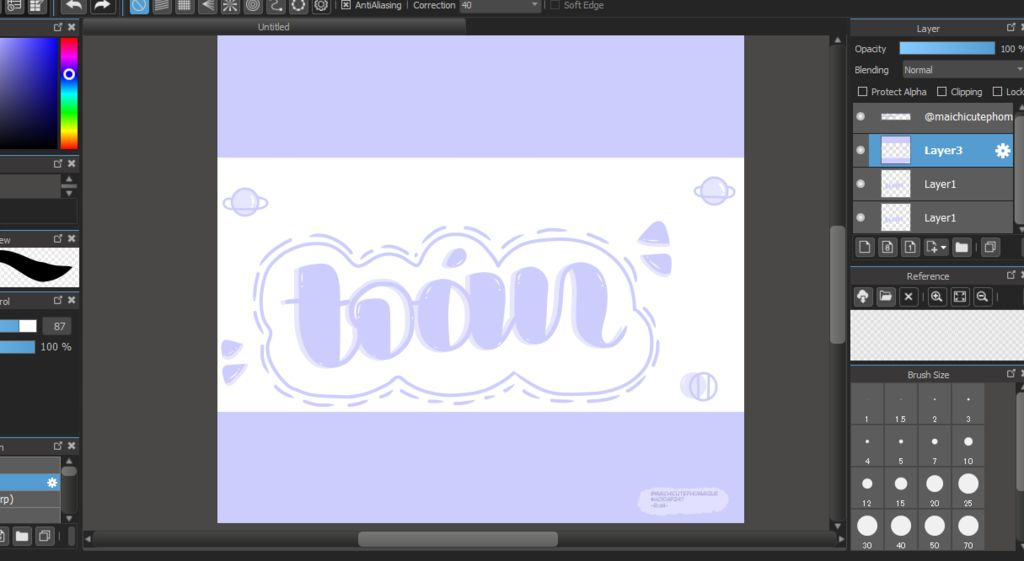This screenshot has width=1024, height=561.
Task: Add a new 8-bit layer
Action: (888, 247)
